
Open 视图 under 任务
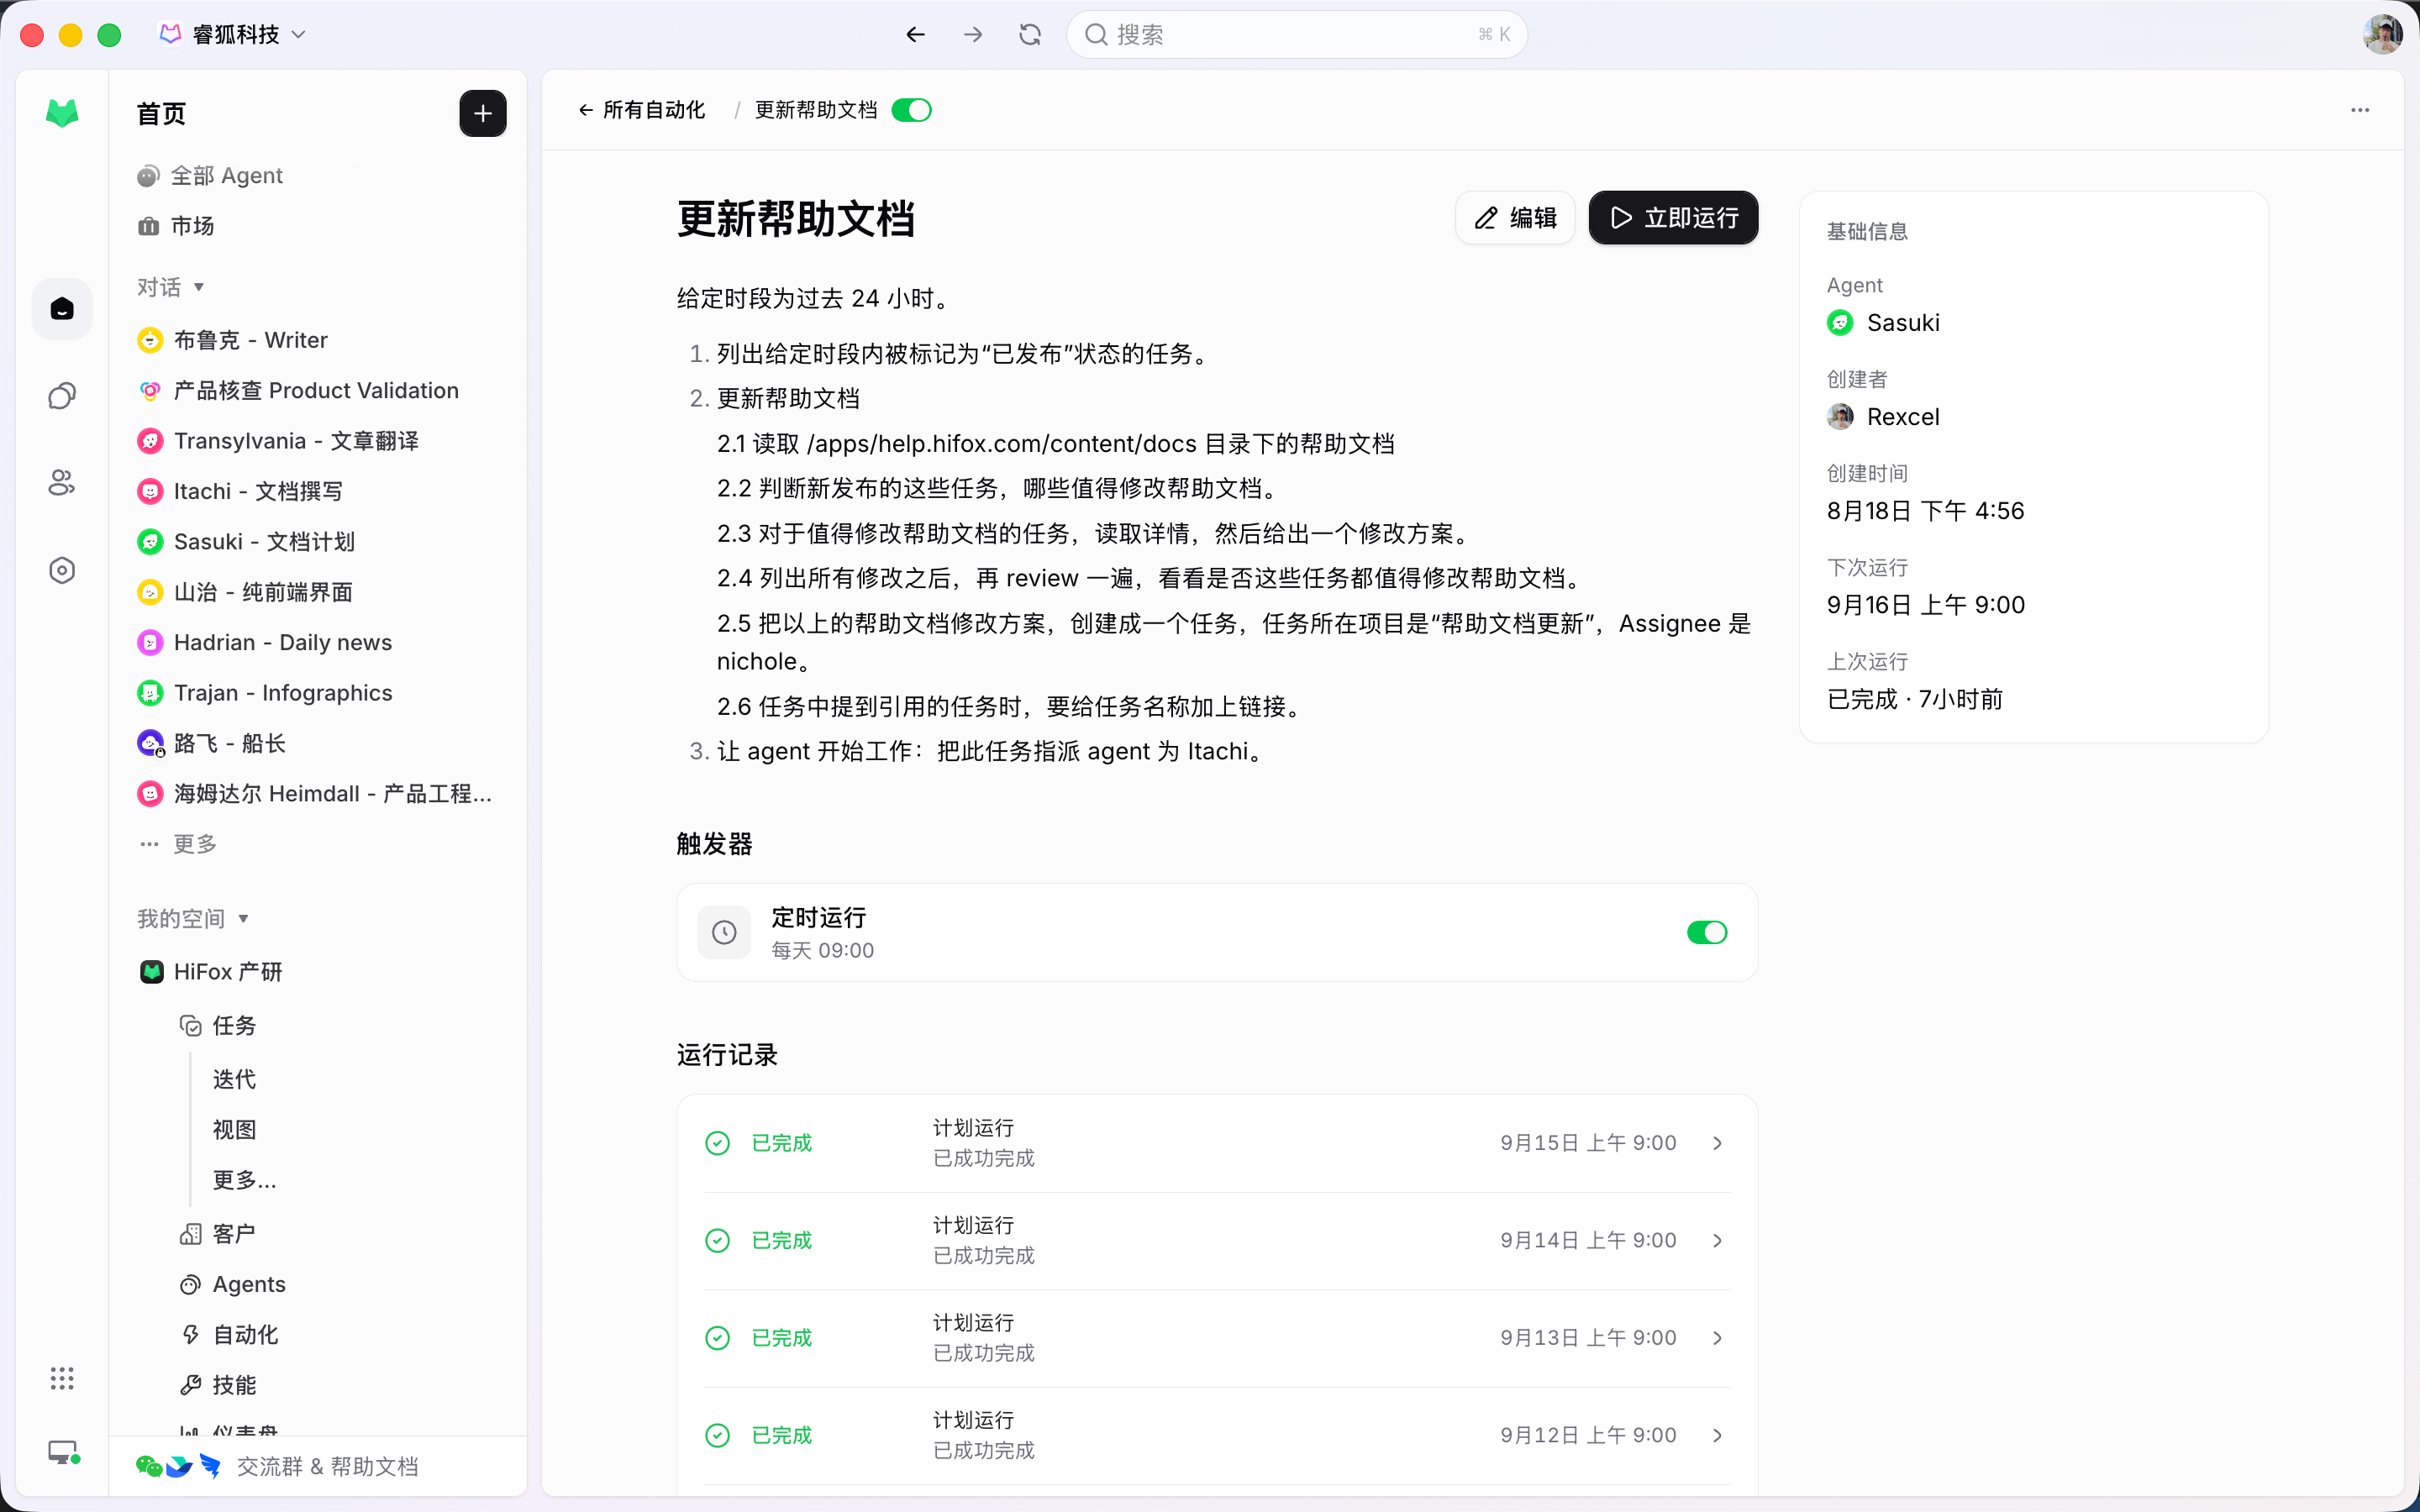234,1130
